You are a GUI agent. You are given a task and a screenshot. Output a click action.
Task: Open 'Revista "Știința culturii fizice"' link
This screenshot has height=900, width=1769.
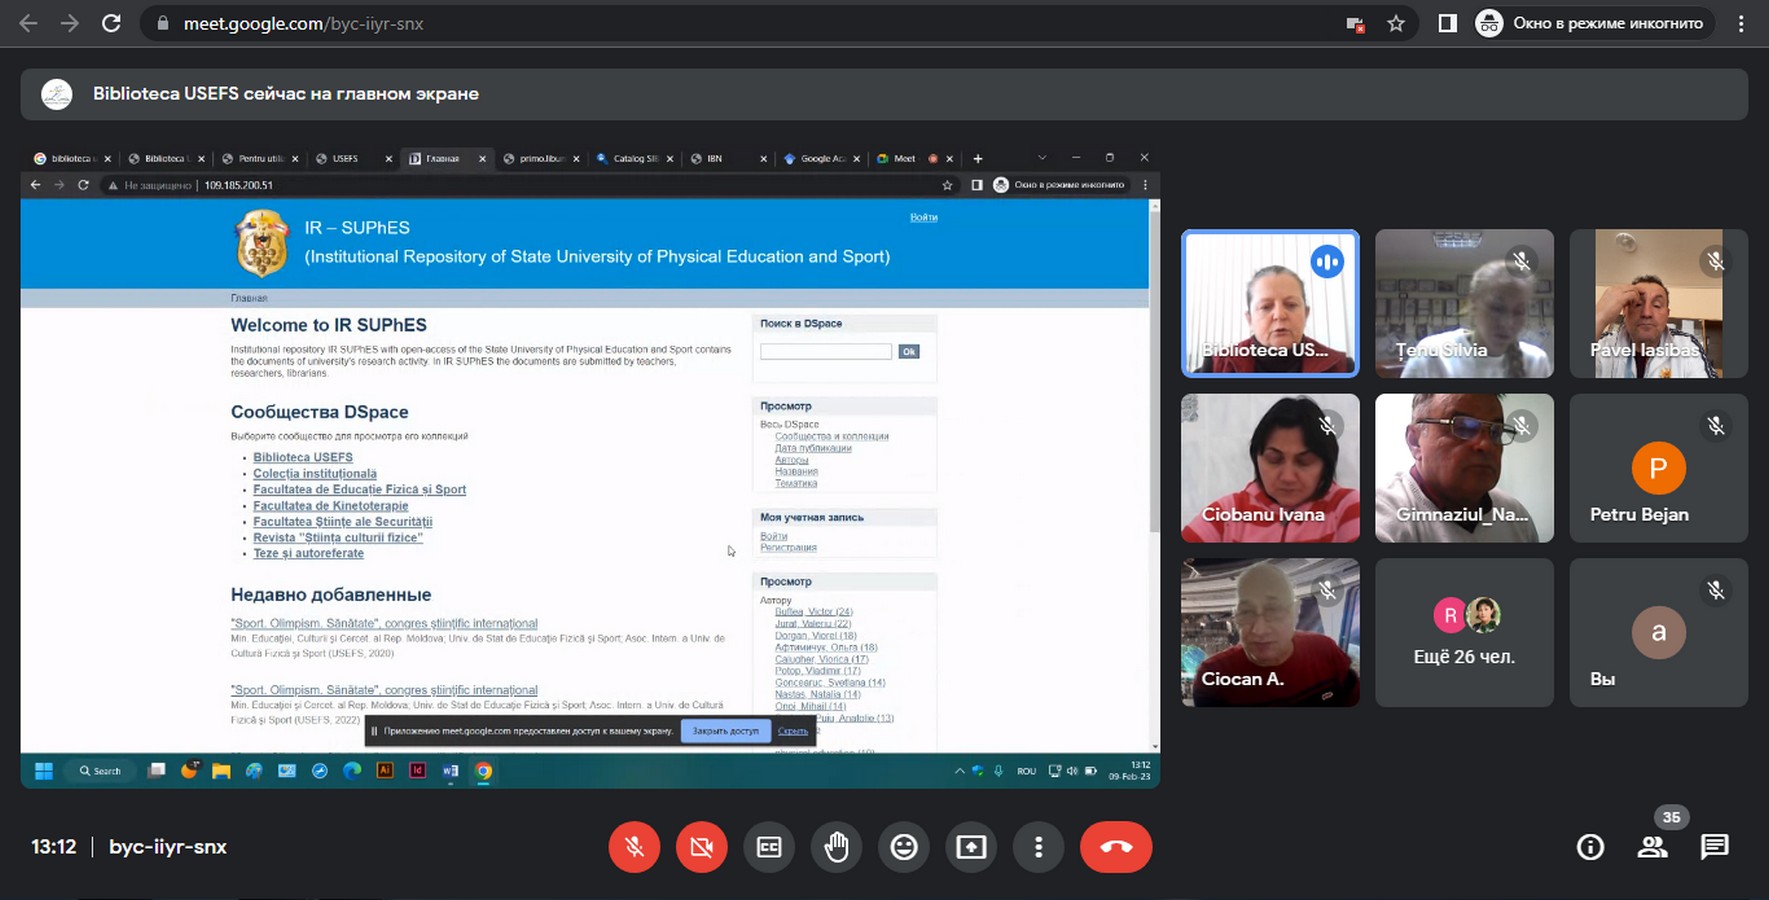[x=338, y=537]
